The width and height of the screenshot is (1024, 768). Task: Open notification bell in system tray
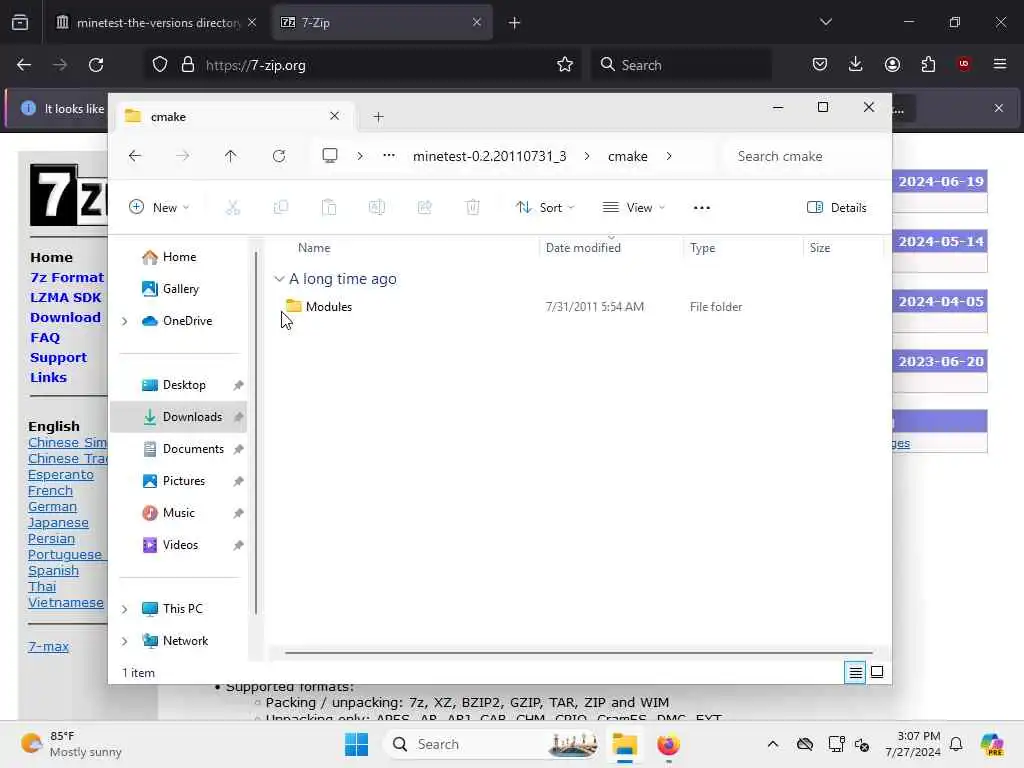coord(956,744)
